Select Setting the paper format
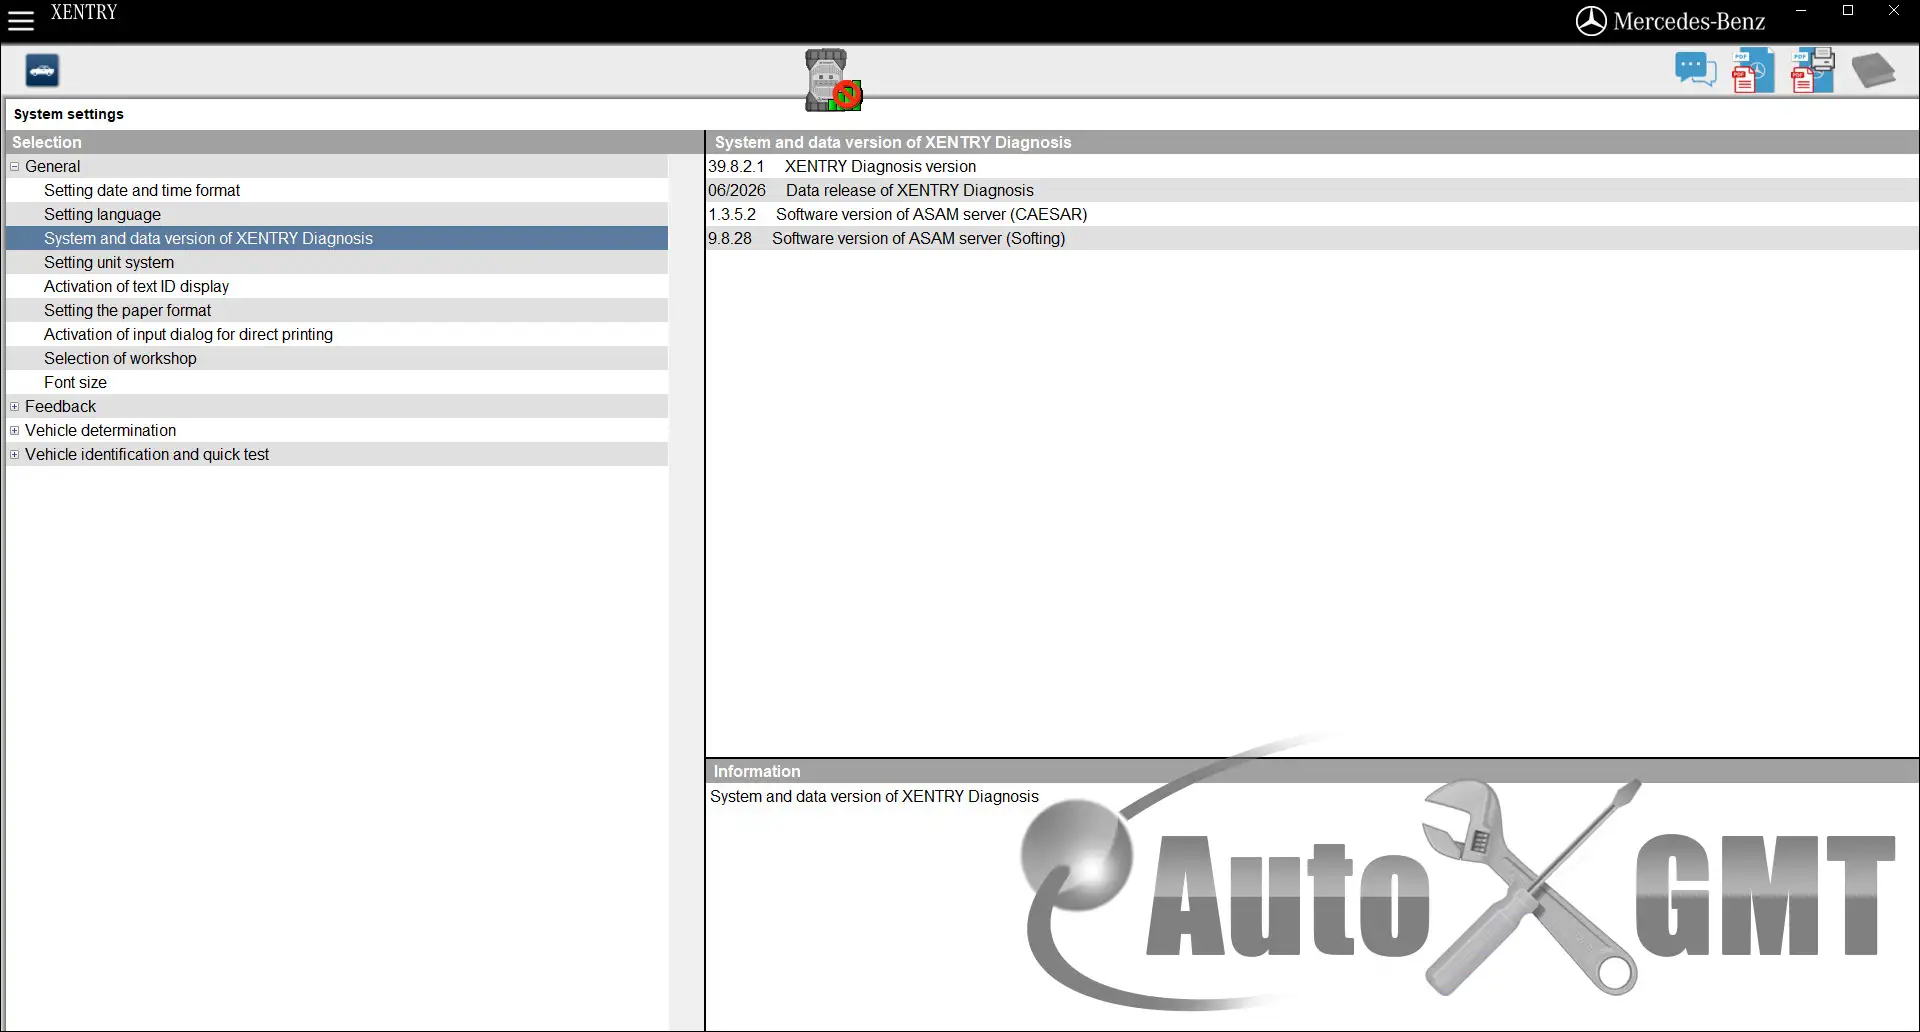The image size is (1920, 1032). click(x=337, y=310)
